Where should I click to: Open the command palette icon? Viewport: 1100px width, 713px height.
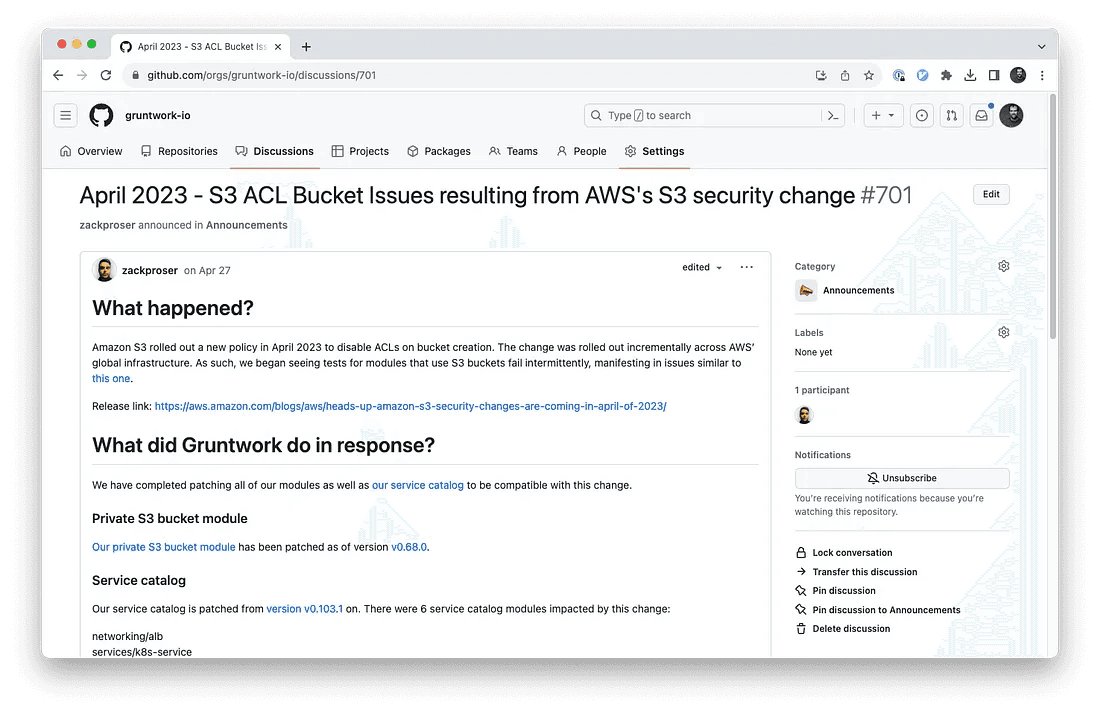pyautogui.click(x=833, y=115)
